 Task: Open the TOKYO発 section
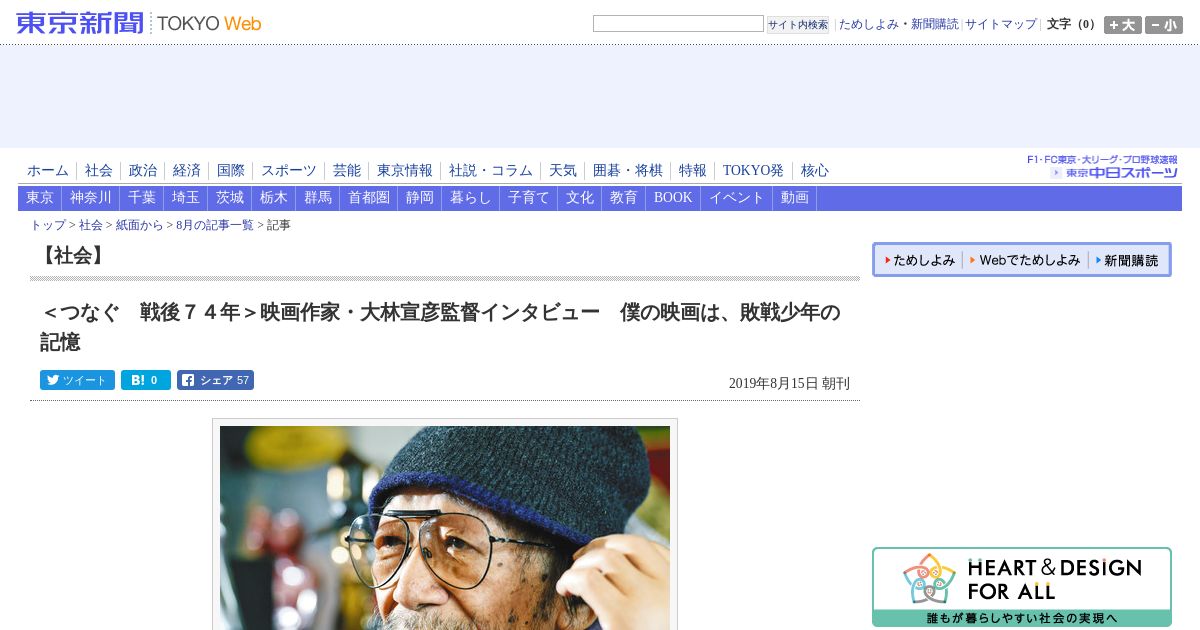[753, 171]
